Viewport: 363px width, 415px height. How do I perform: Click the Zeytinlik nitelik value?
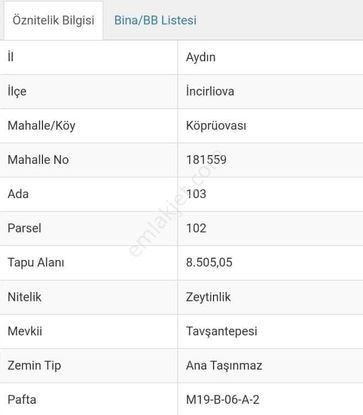point(208,297)
